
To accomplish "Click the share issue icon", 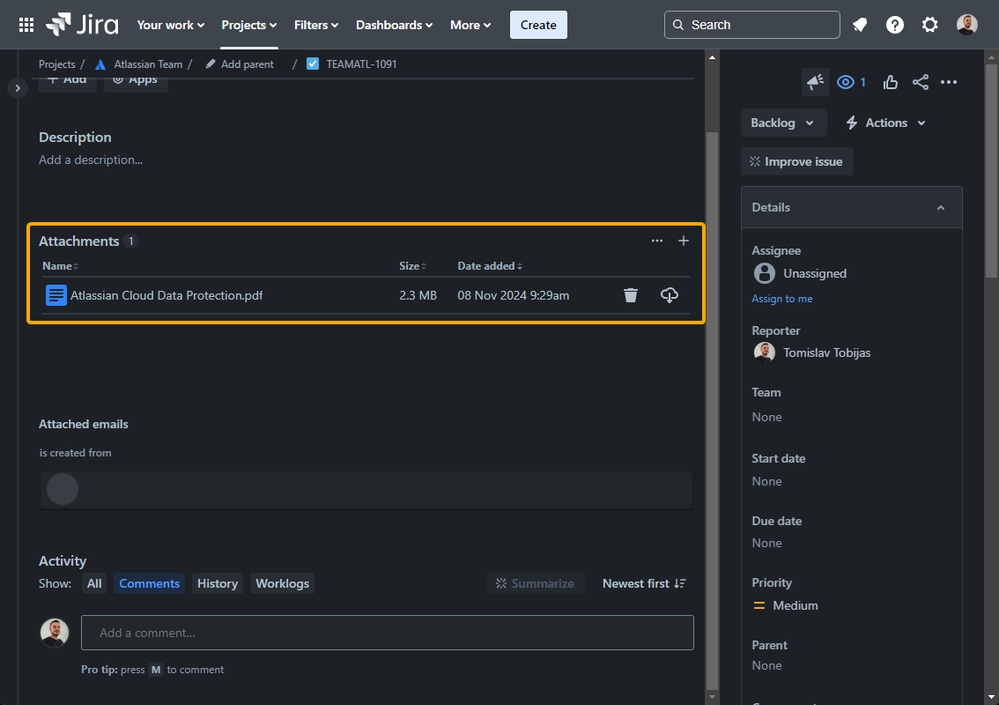I will coord(920,82).
